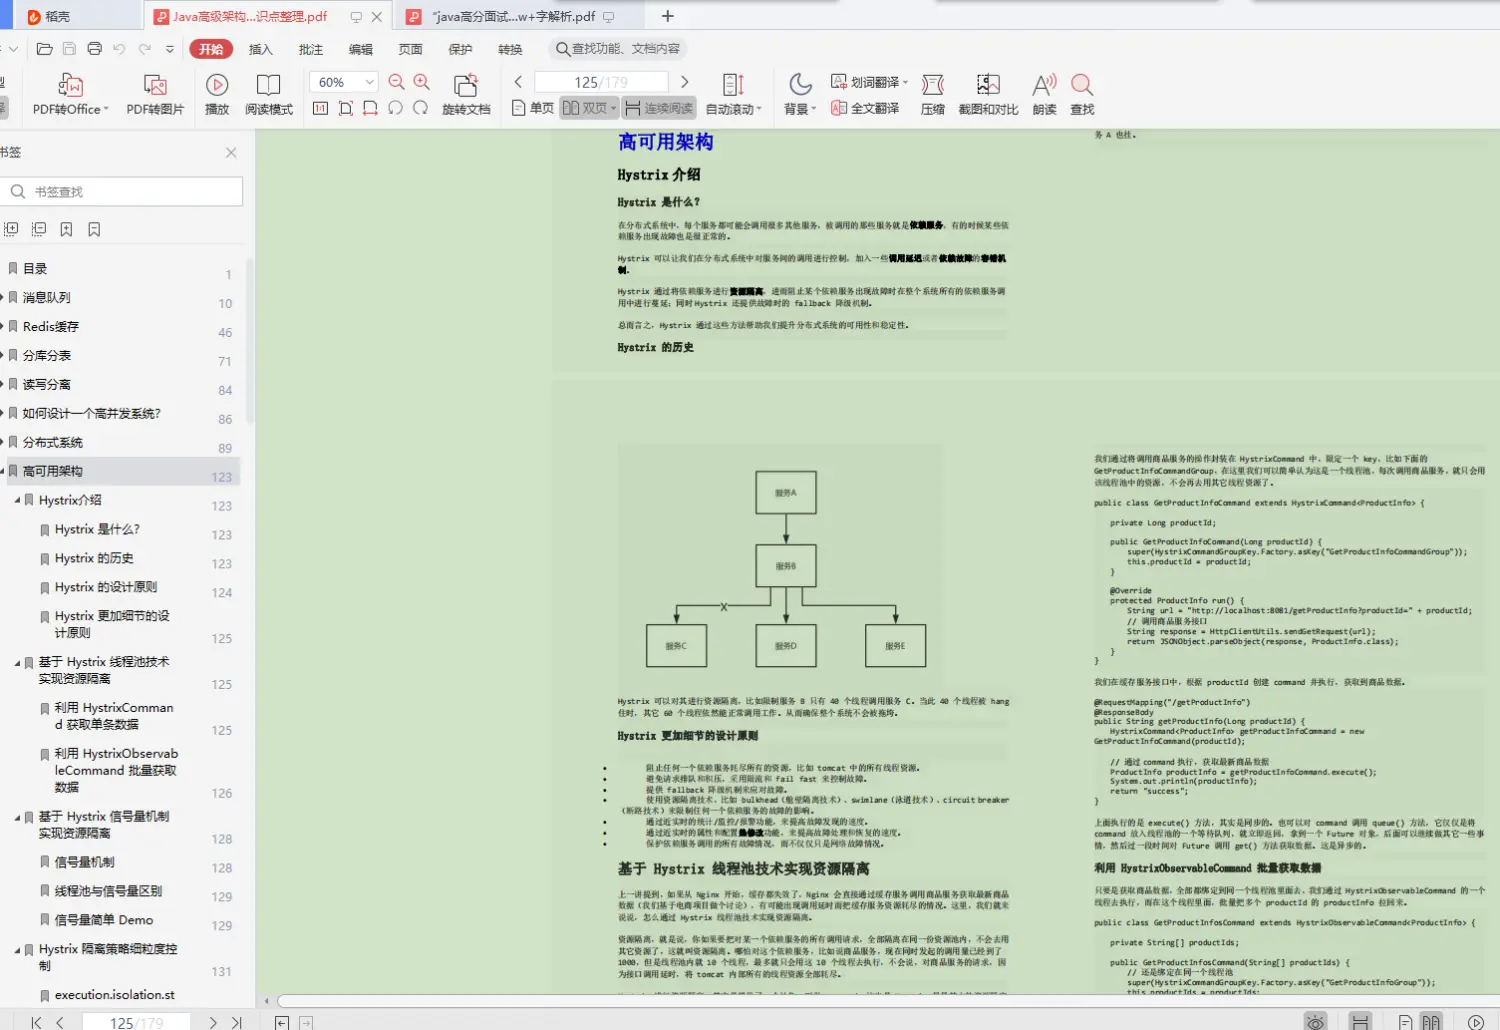Switch to the 保护 ribbon tab
Image resolution: width=1500 pixels, height=1030 pixels.
click(461, 49)
